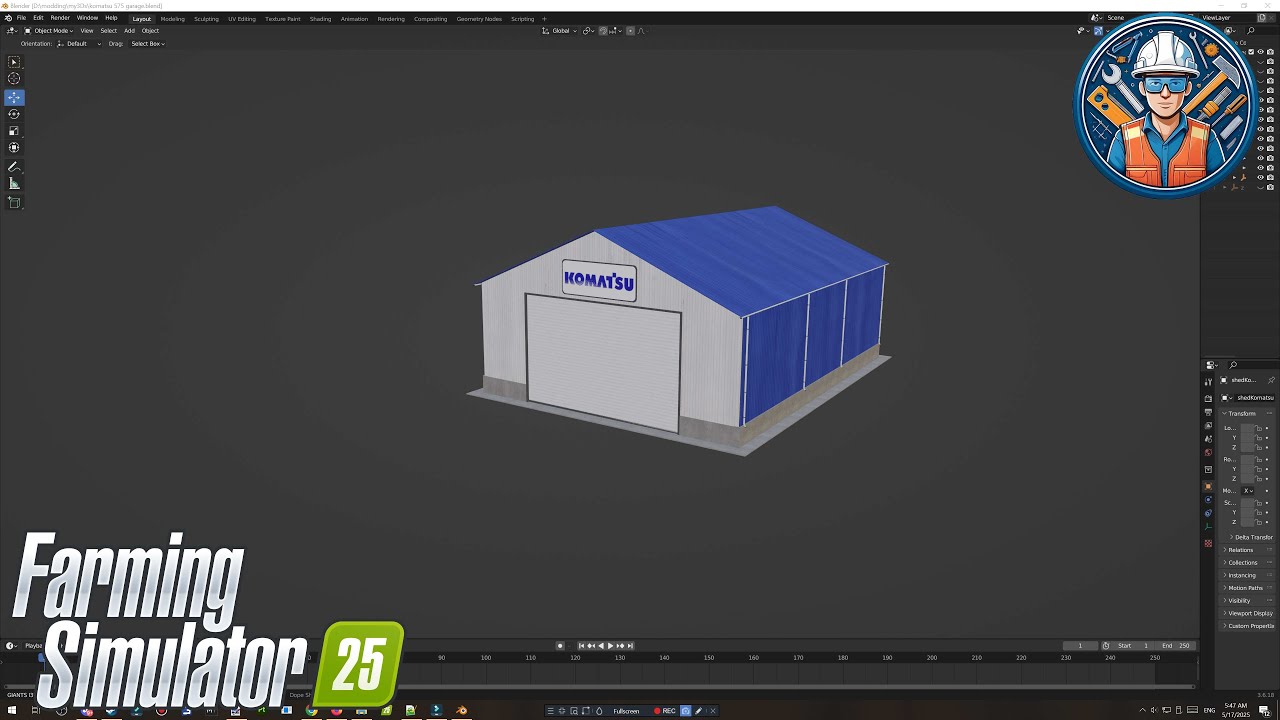Toggle lock on Rotation Y field

[x=1258, y=469]
